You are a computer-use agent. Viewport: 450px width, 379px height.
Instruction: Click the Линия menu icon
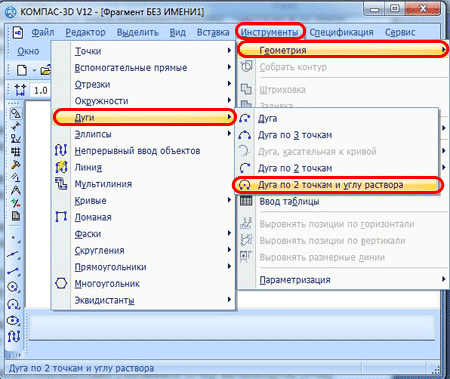pos(61,167)
